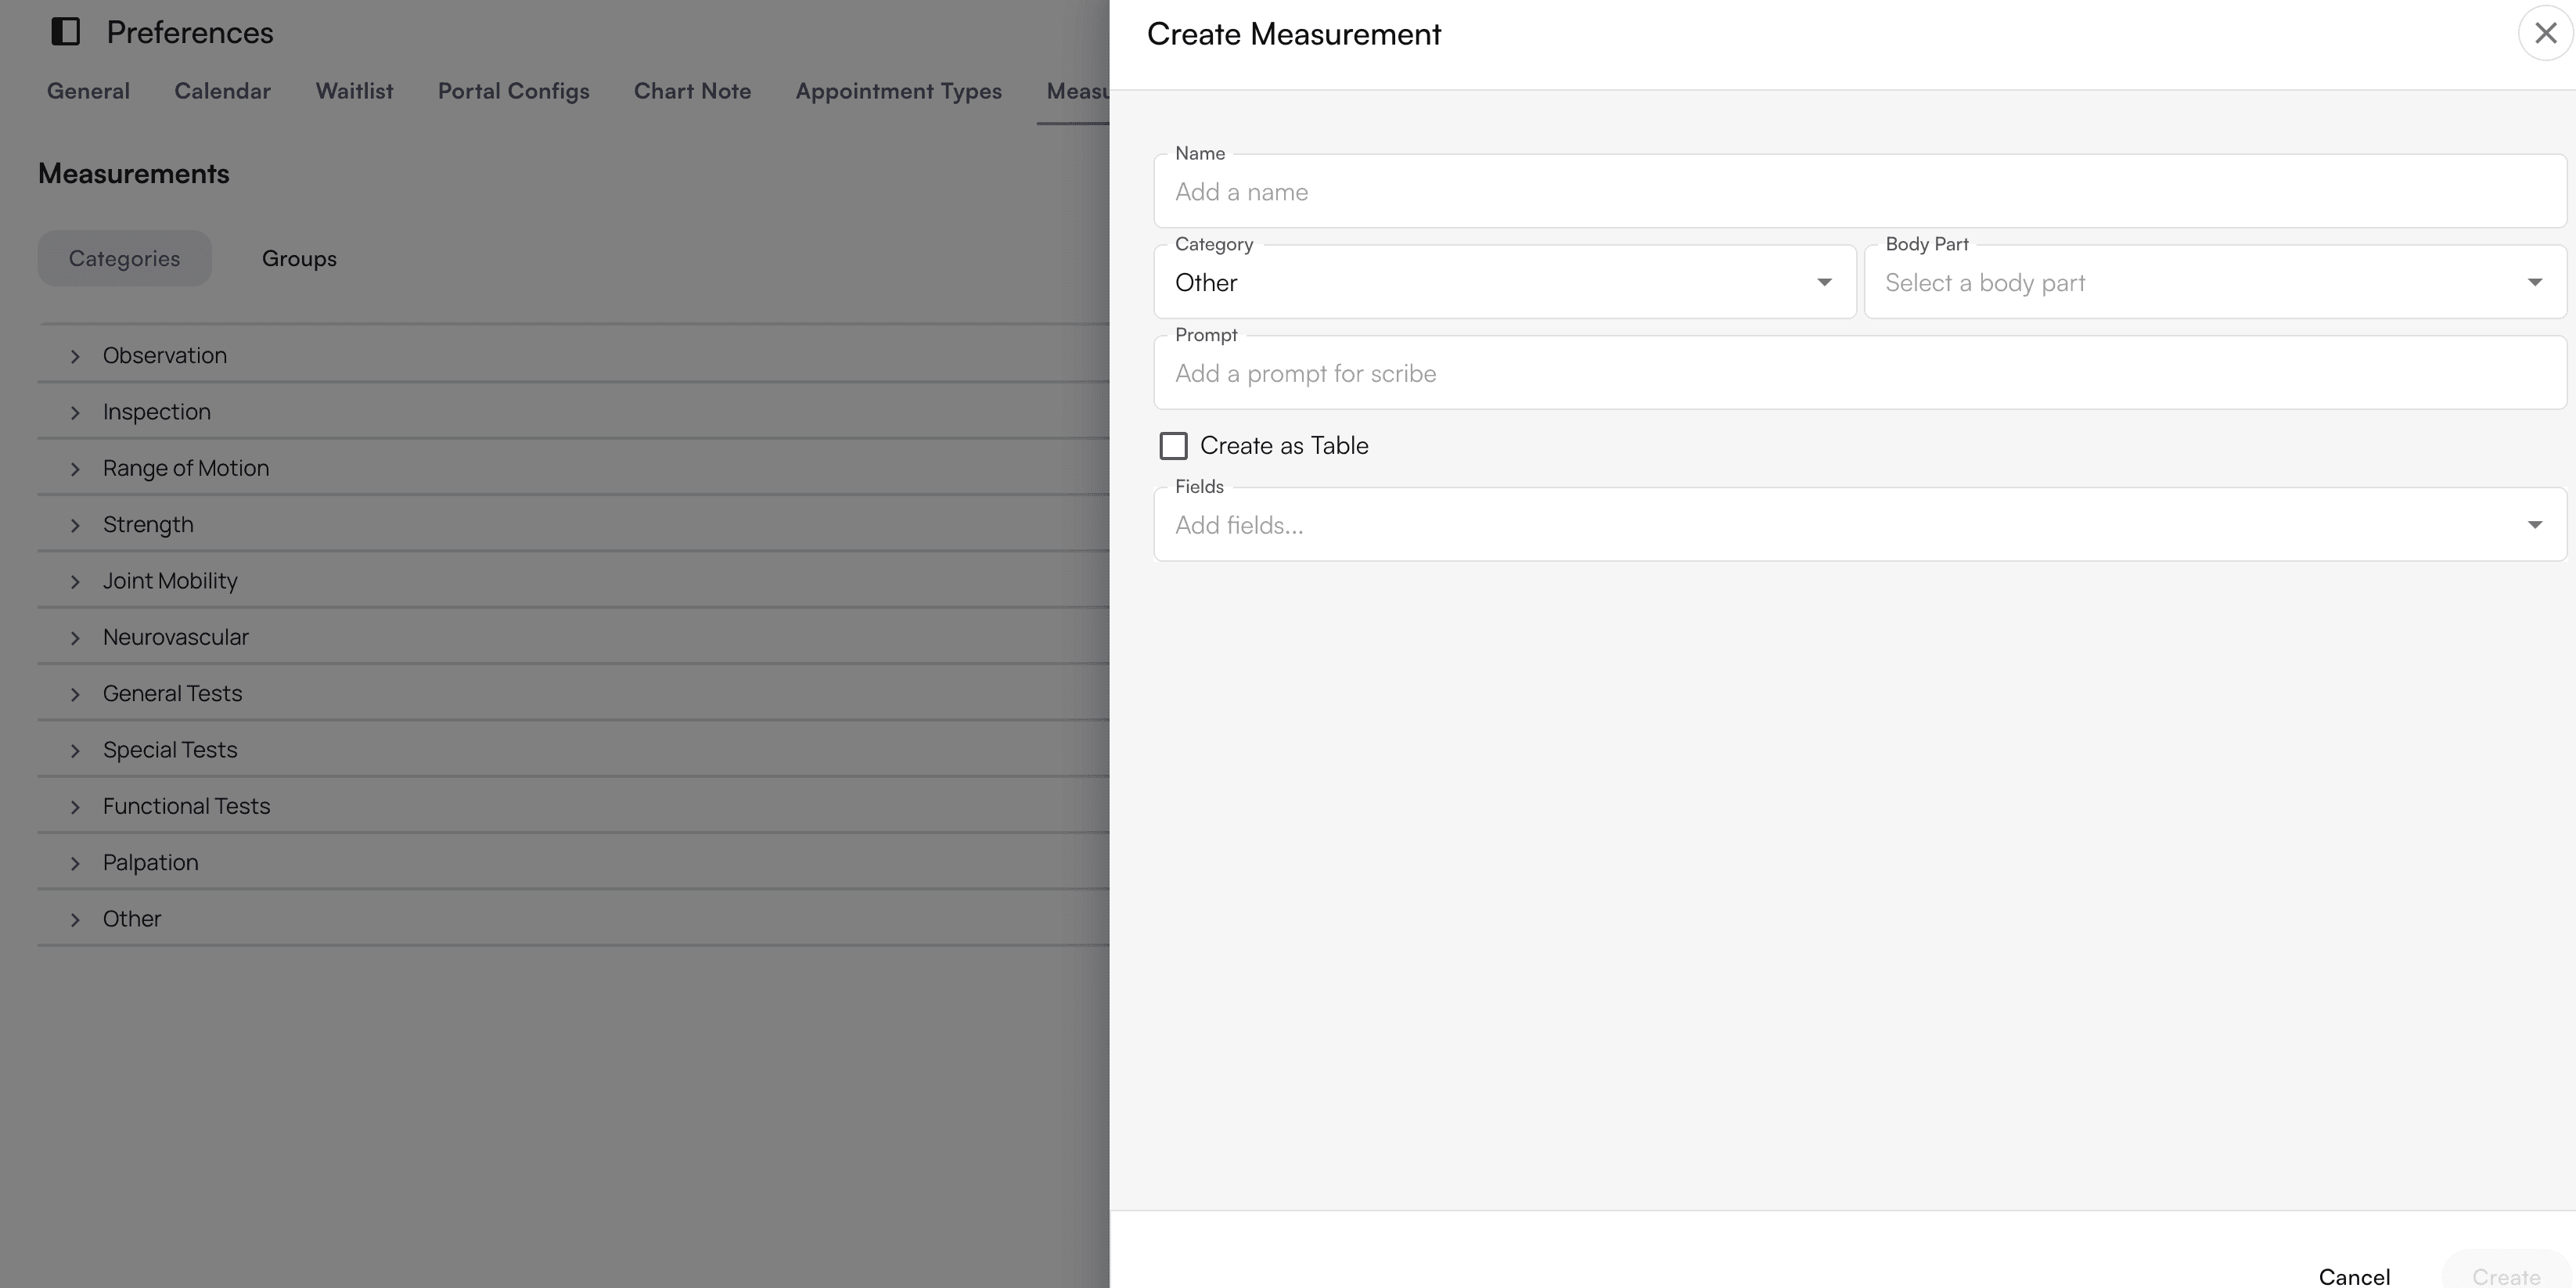2576x1288 pixels.
Task: Expand the Range of Motion category
Action: point(75,469)
